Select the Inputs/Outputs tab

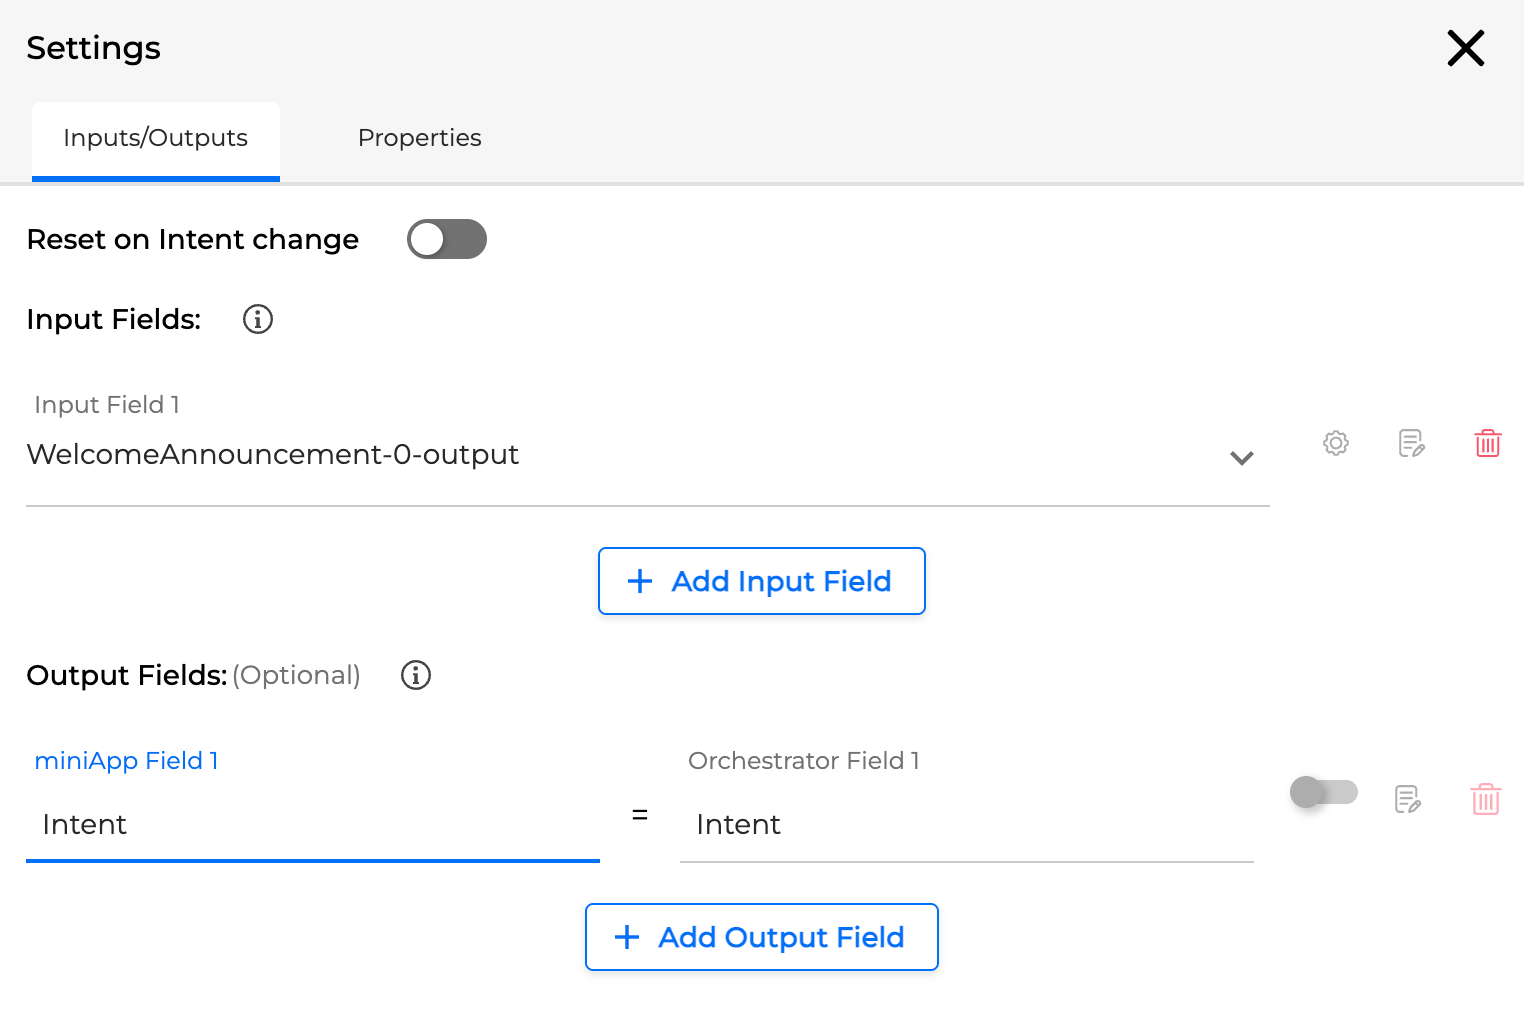[155, 138]
